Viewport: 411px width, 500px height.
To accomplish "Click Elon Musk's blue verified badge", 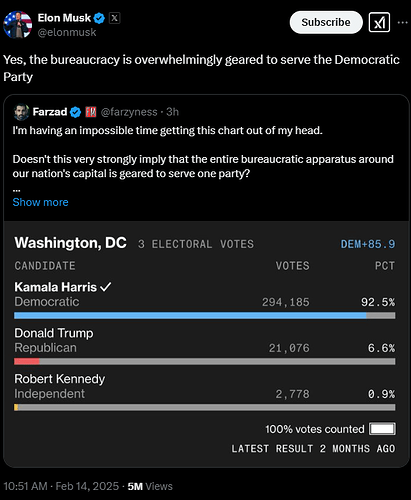I will pos(99,18).
